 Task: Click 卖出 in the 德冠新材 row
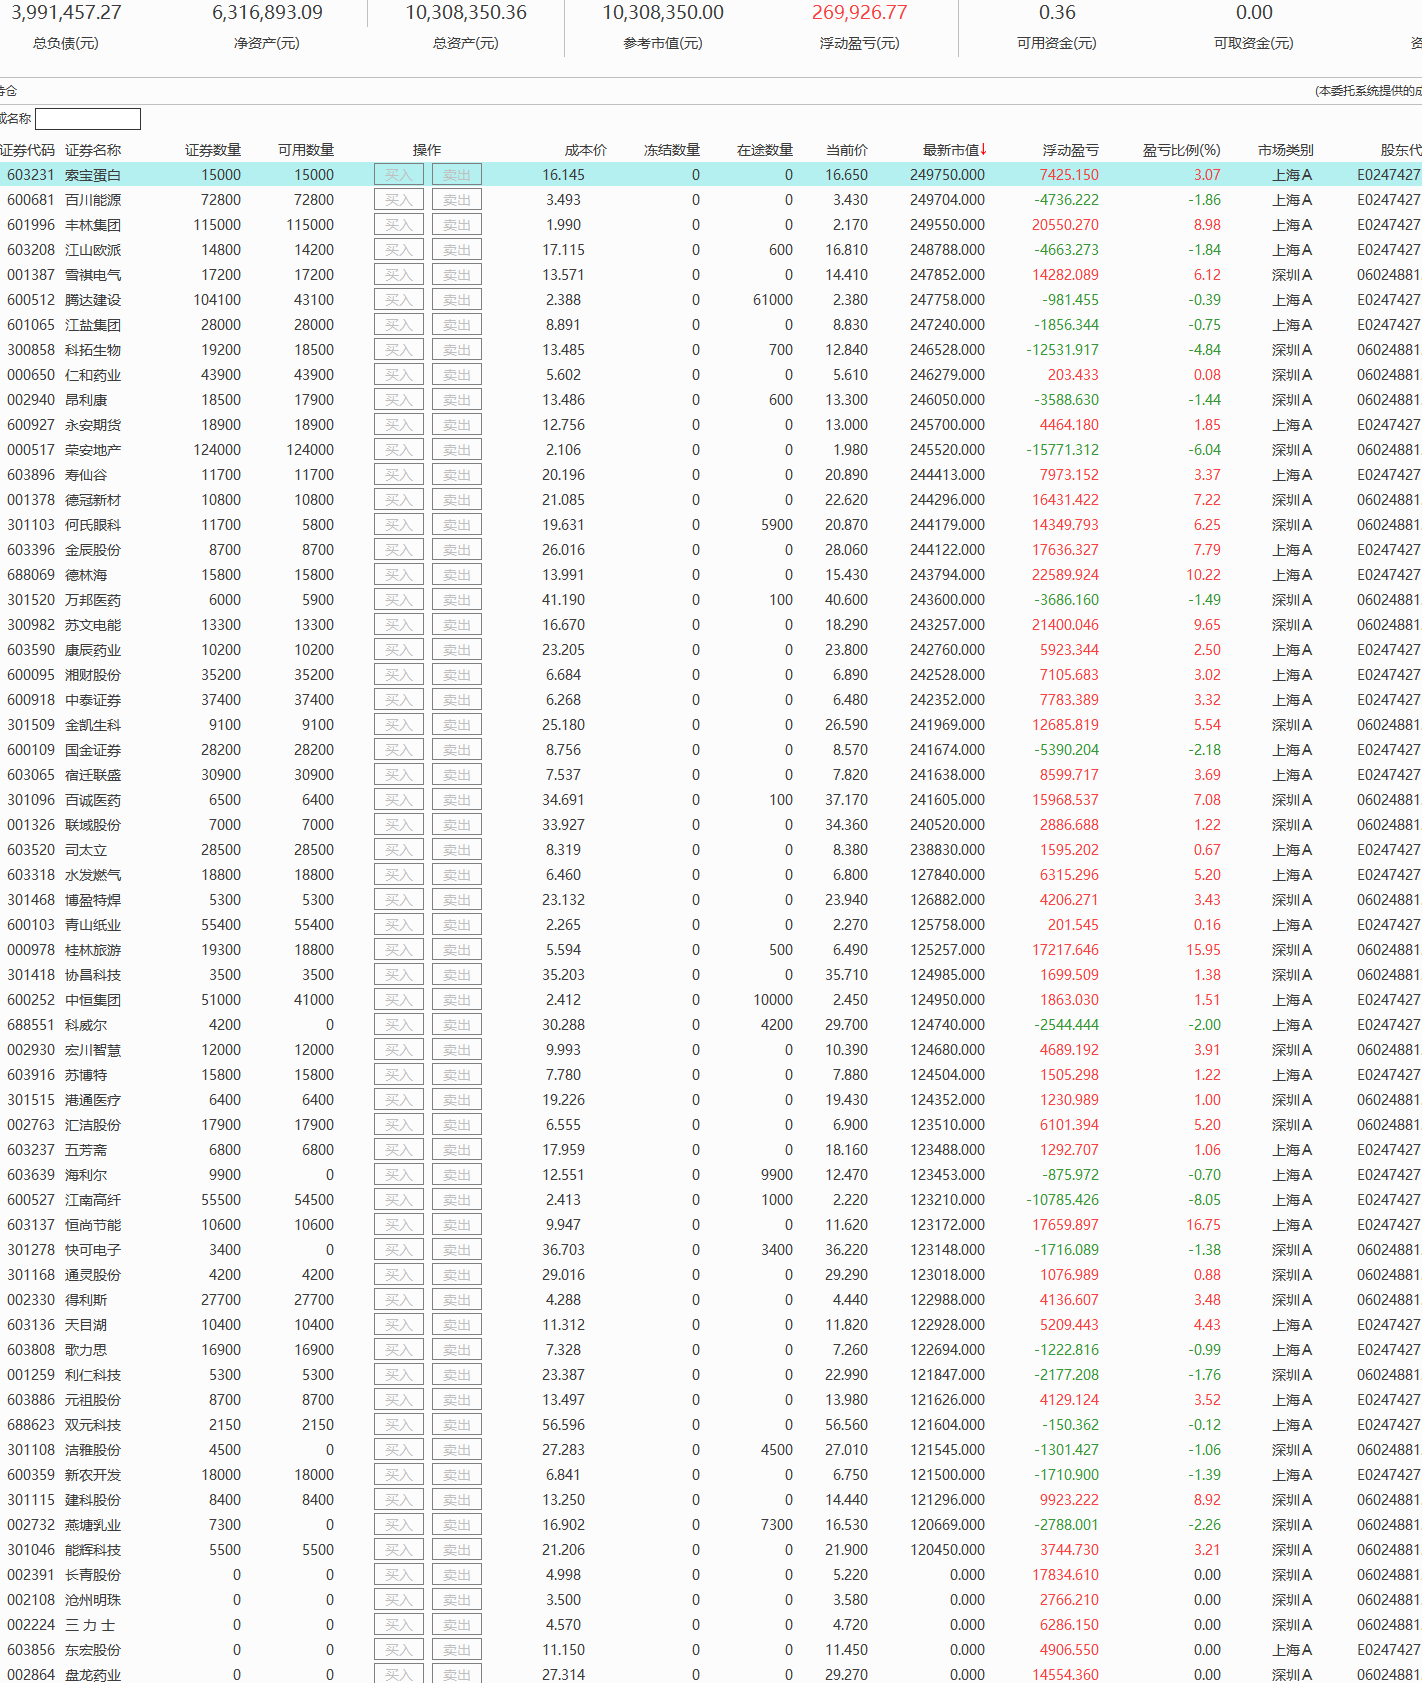(457, 500)
